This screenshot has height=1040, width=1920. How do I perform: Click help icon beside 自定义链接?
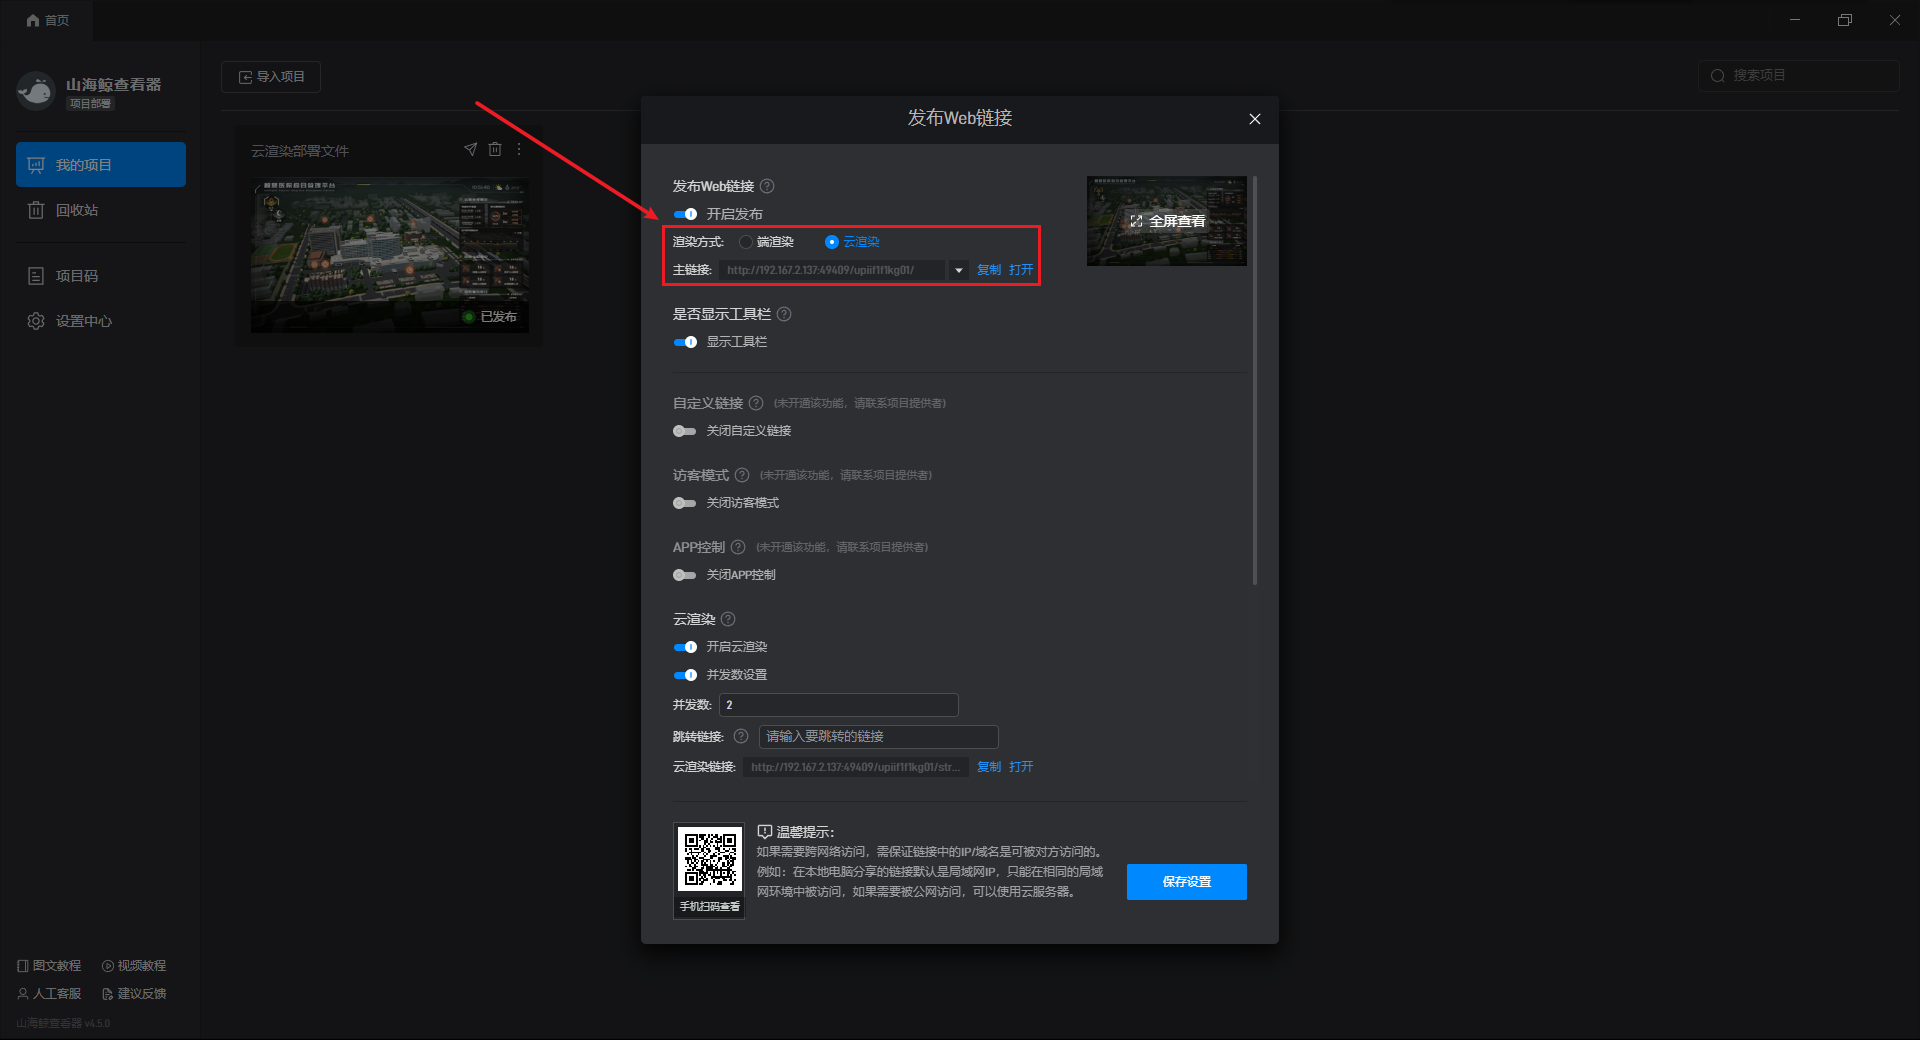756,403
